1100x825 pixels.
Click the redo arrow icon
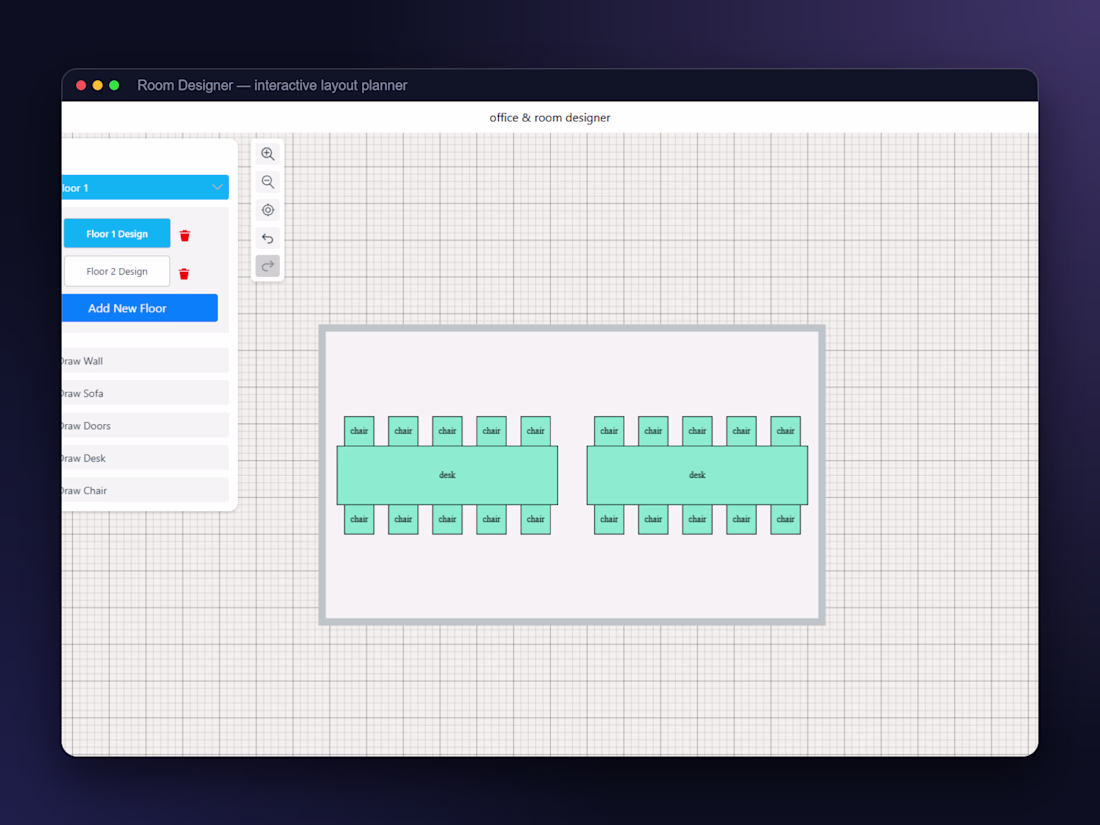click(267, 266)
